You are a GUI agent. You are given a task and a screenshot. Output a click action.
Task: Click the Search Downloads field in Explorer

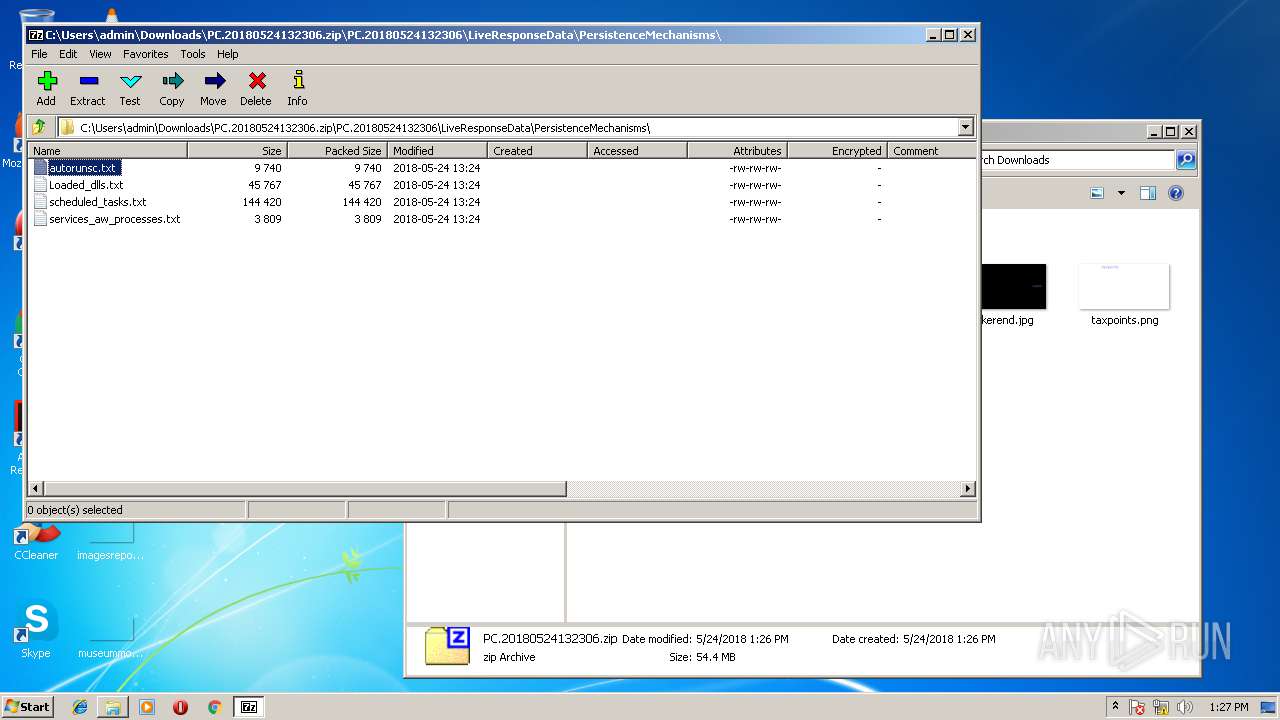pos(1077,160)
